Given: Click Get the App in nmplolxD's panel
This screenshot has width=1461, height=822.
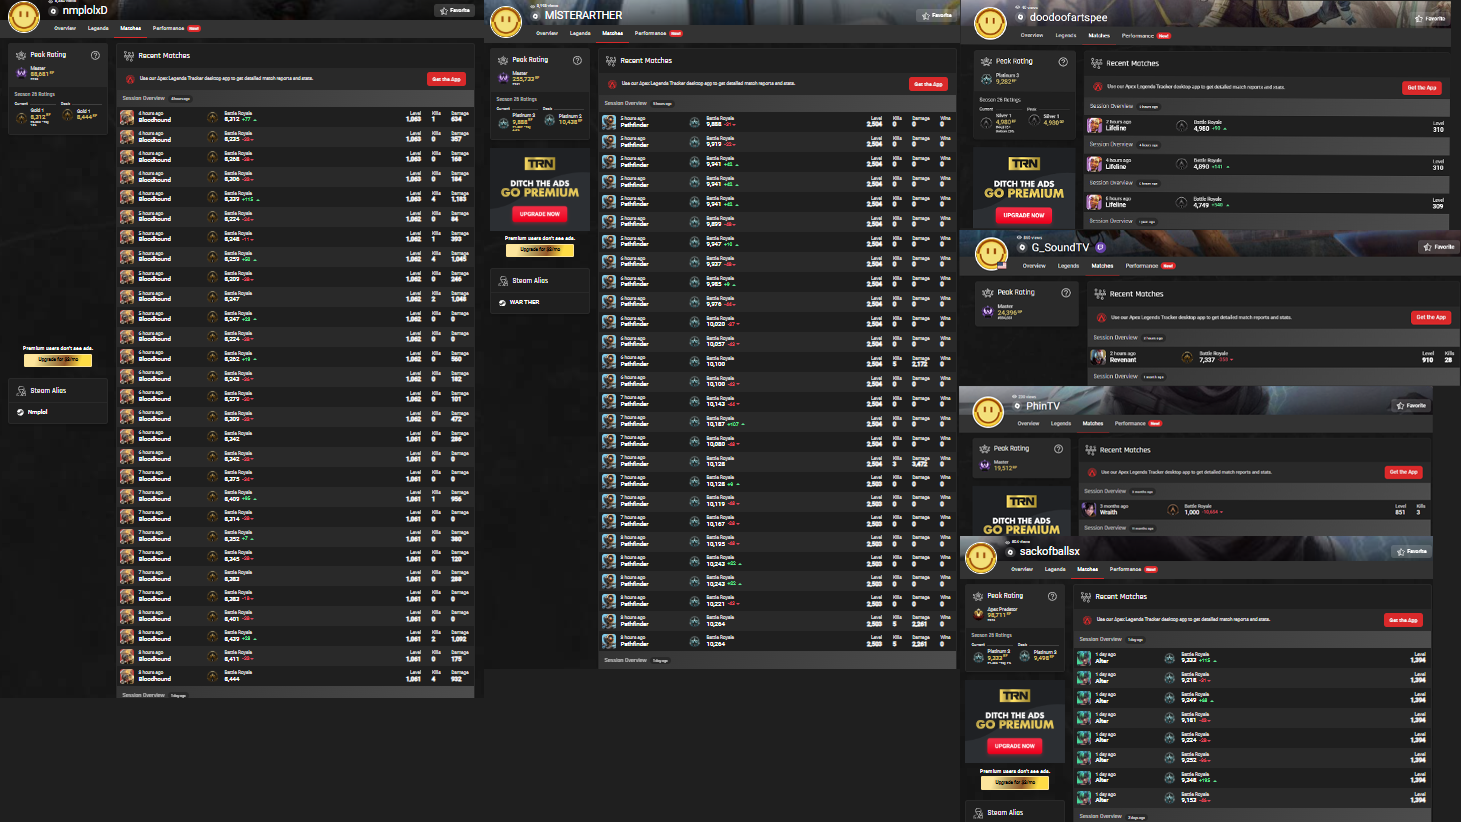Looking at the screenshot, I should point(446,79).
